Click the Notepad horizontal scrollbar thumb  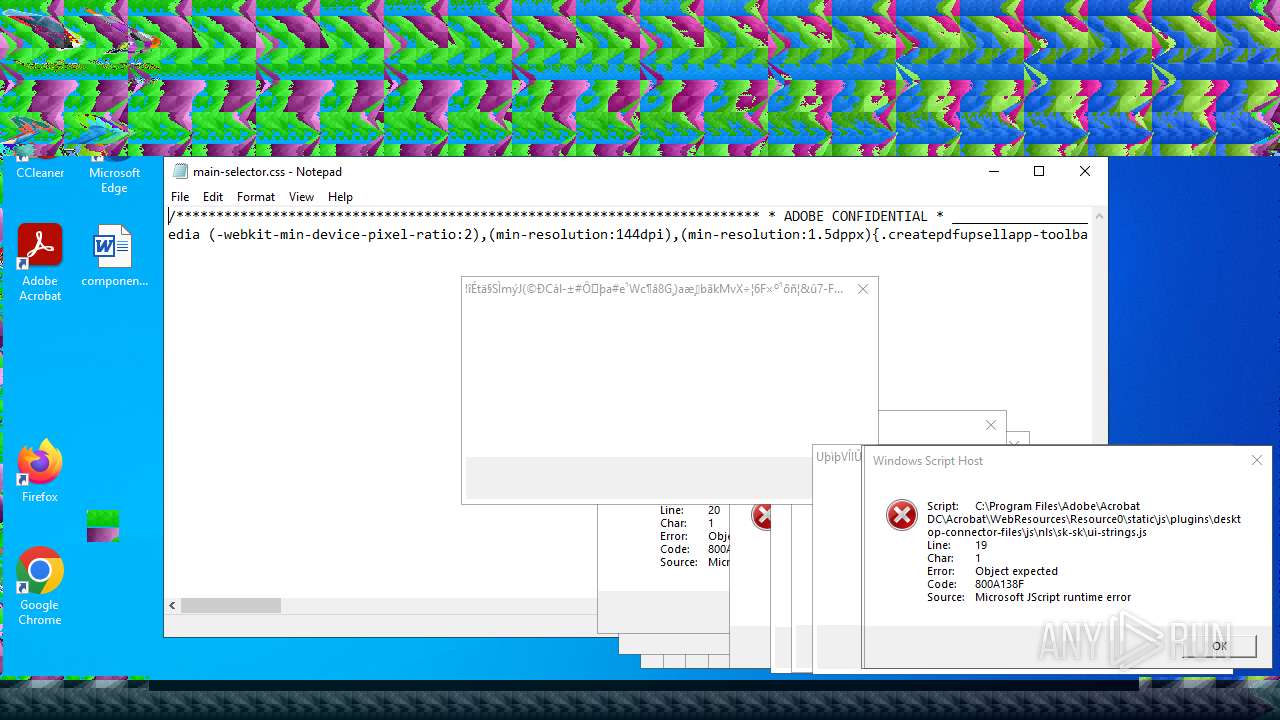point(231,605)
